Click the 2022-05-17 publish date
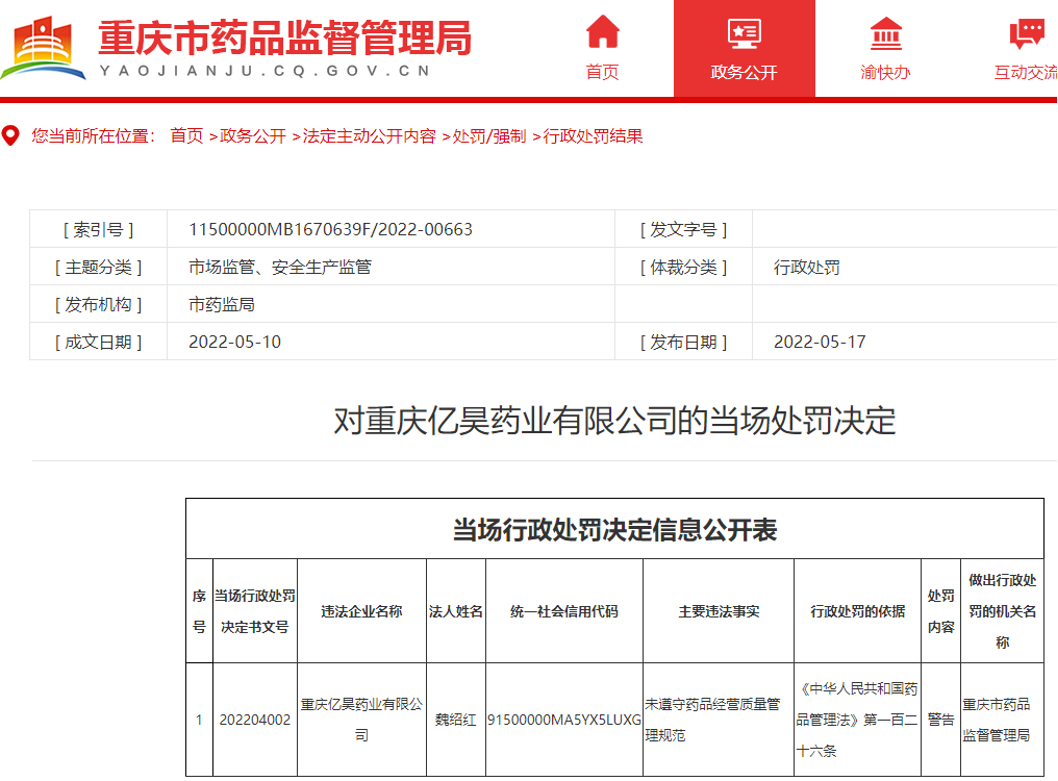 (x=819, y=342)
